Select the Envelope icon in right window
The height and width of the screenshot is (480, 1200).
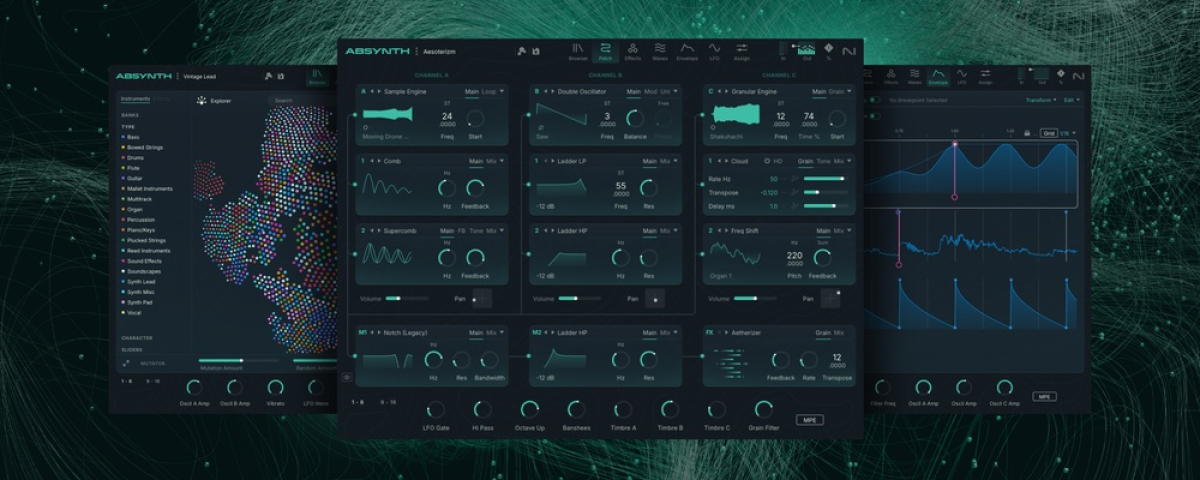pyautogui.click(x=938, y=76)
